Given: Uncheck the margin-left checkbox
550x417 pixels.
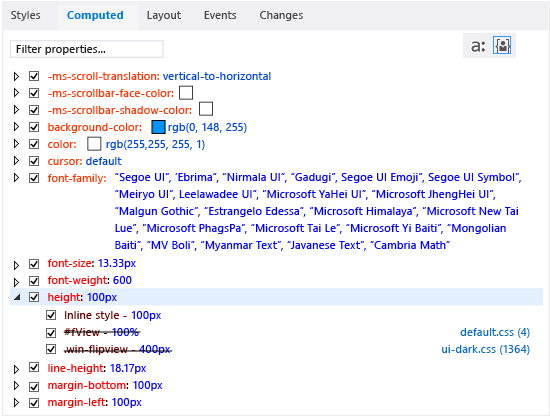Looking at the screenshot, I should click(x=34, y=403).
